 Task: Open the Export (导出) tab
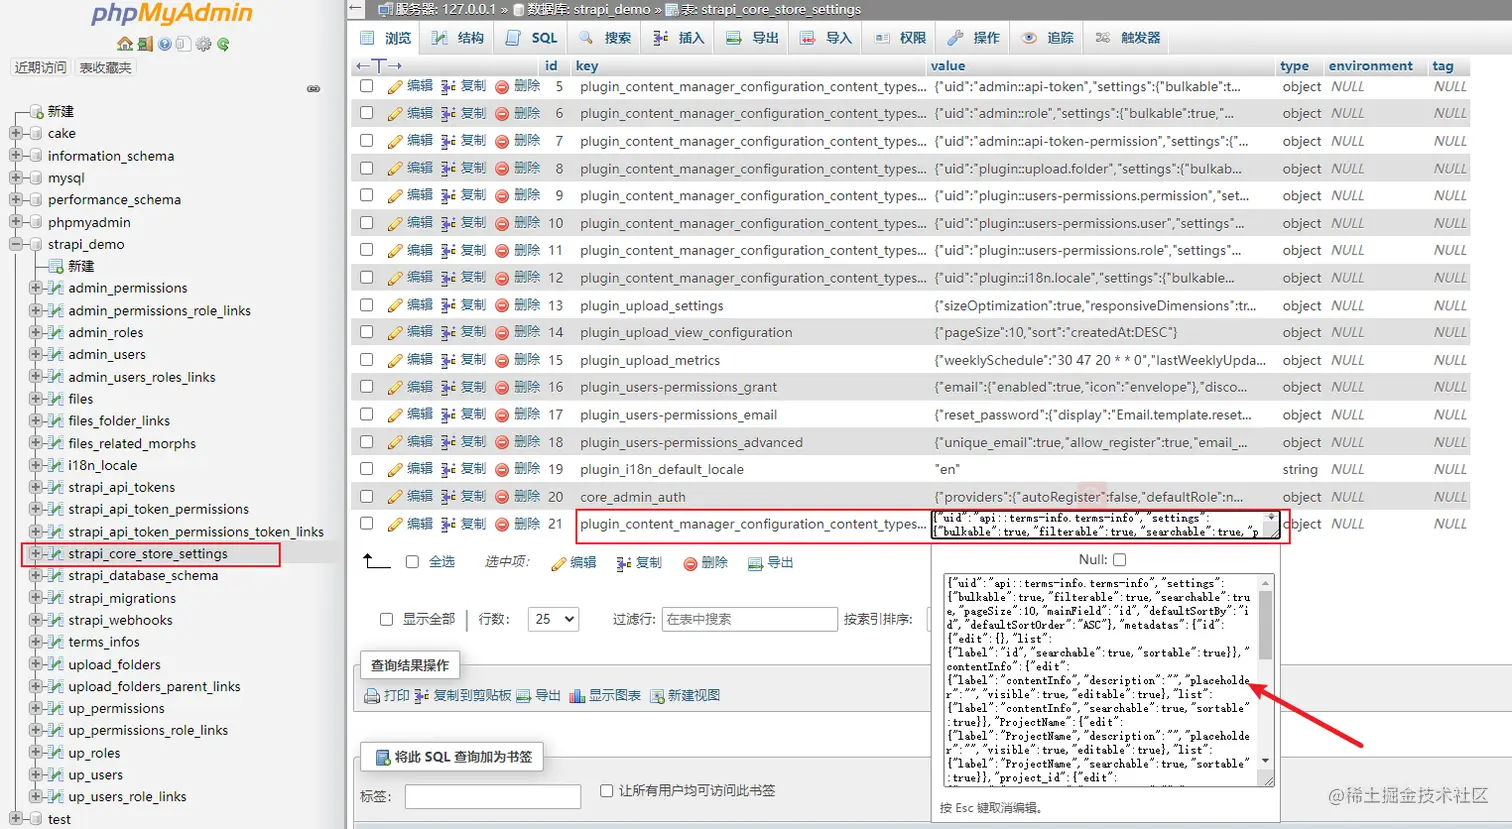tap(753, 38)
